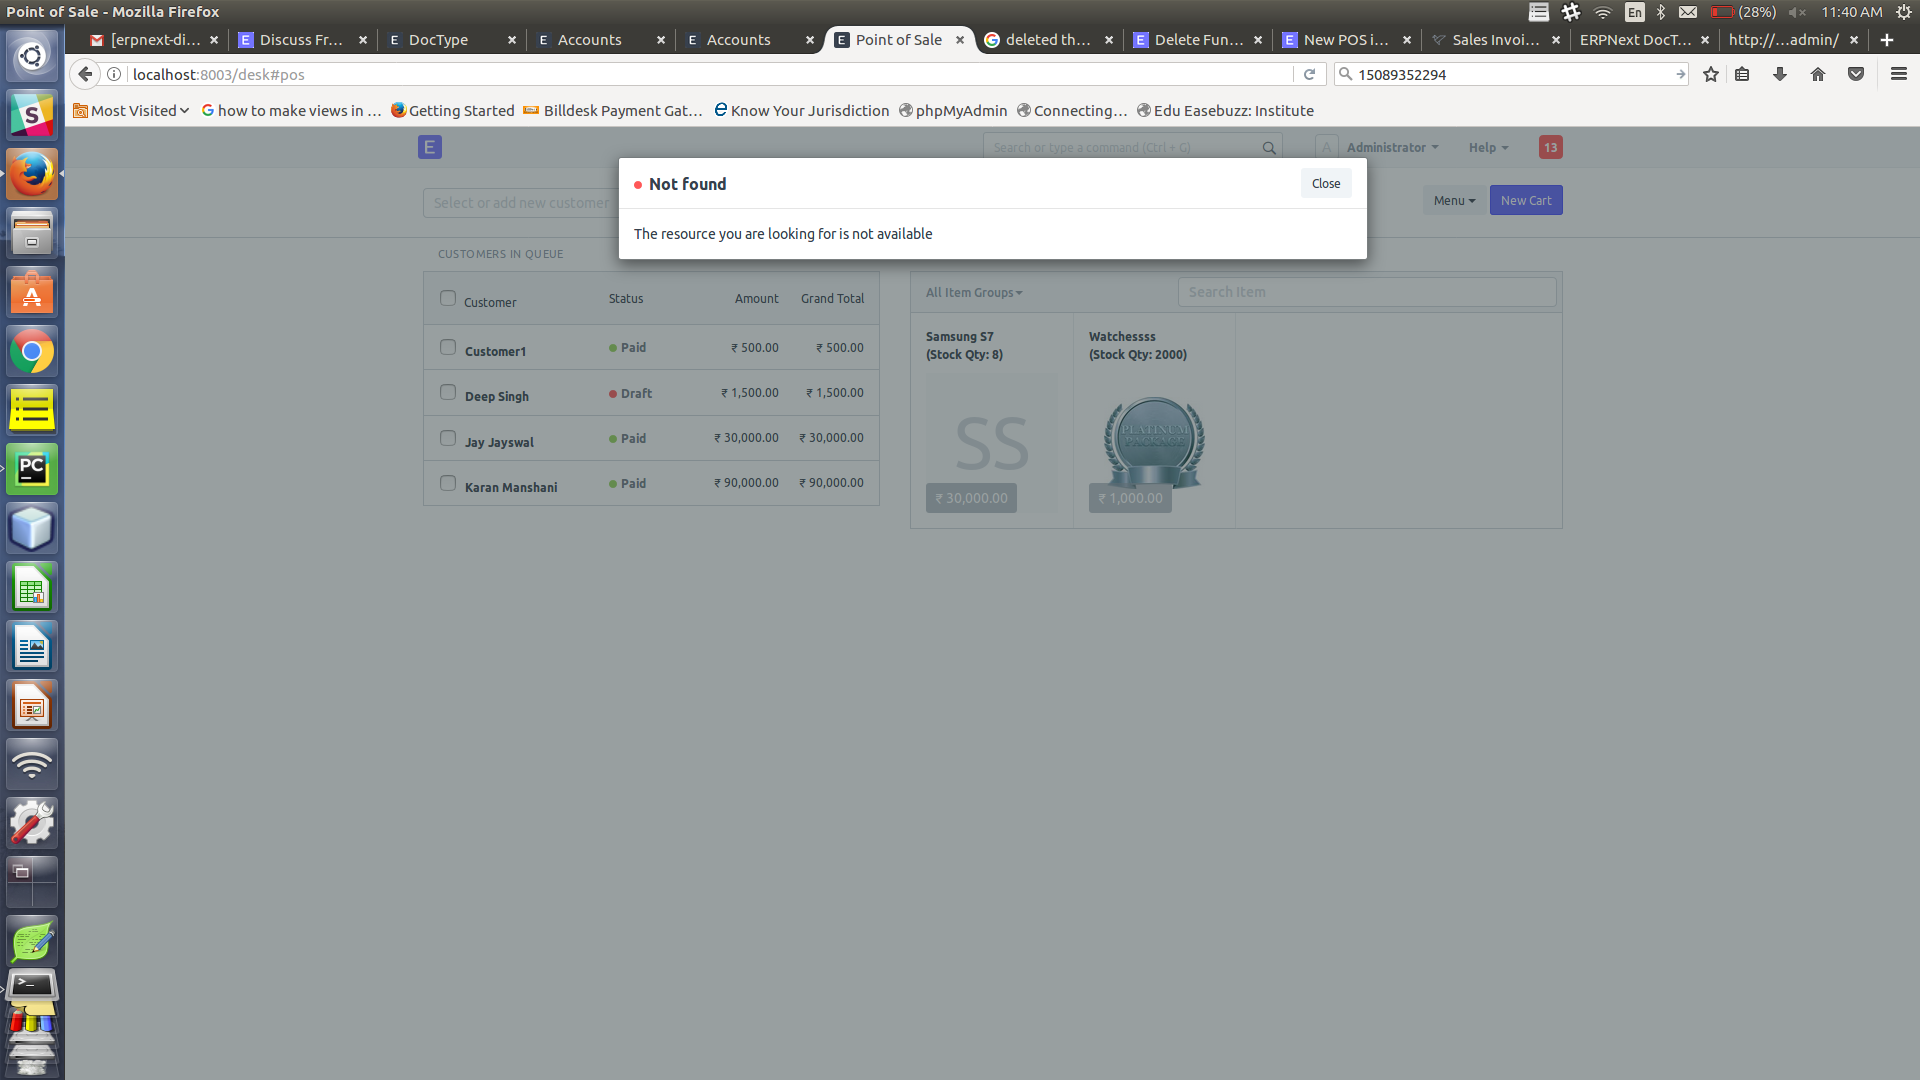Open LibreOffice Impress from the dock
The width and height of the screenshot is (1920, 1080).
(32, 706)
